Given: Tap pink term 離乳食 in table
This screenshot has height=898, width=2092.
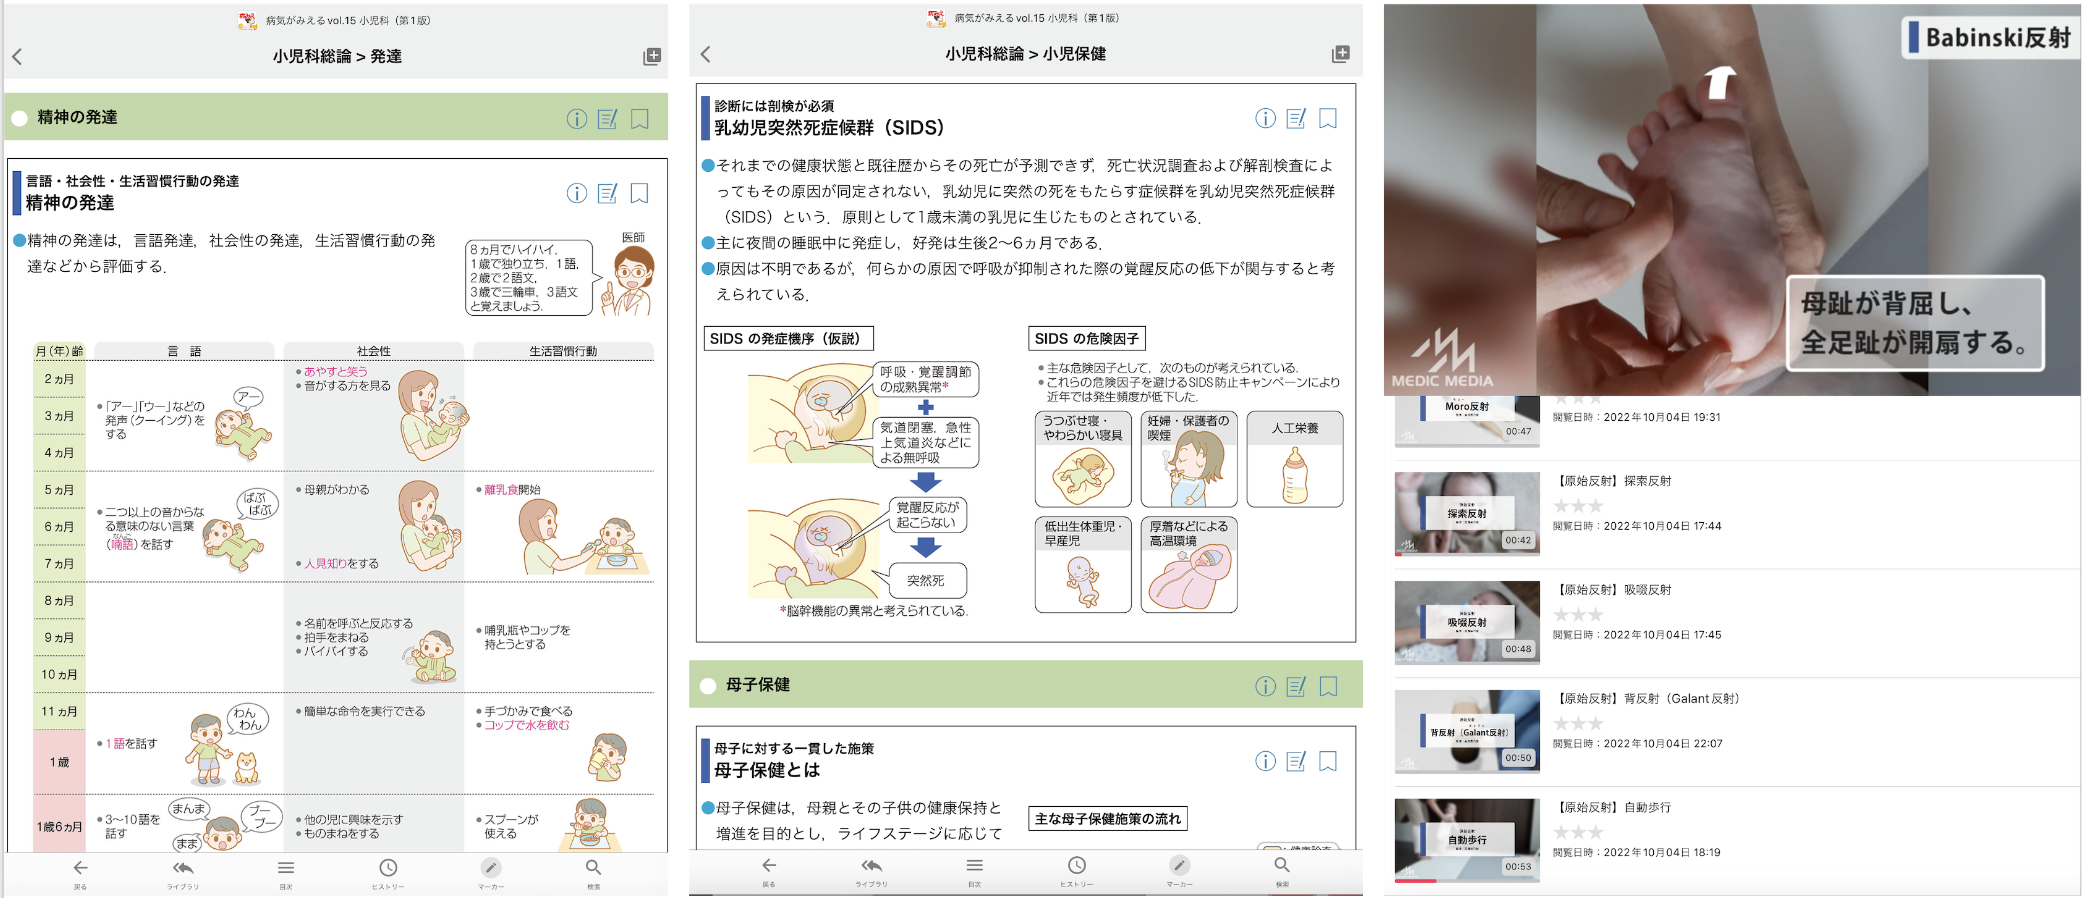Looking at the screenshot, I should (501, 490).
